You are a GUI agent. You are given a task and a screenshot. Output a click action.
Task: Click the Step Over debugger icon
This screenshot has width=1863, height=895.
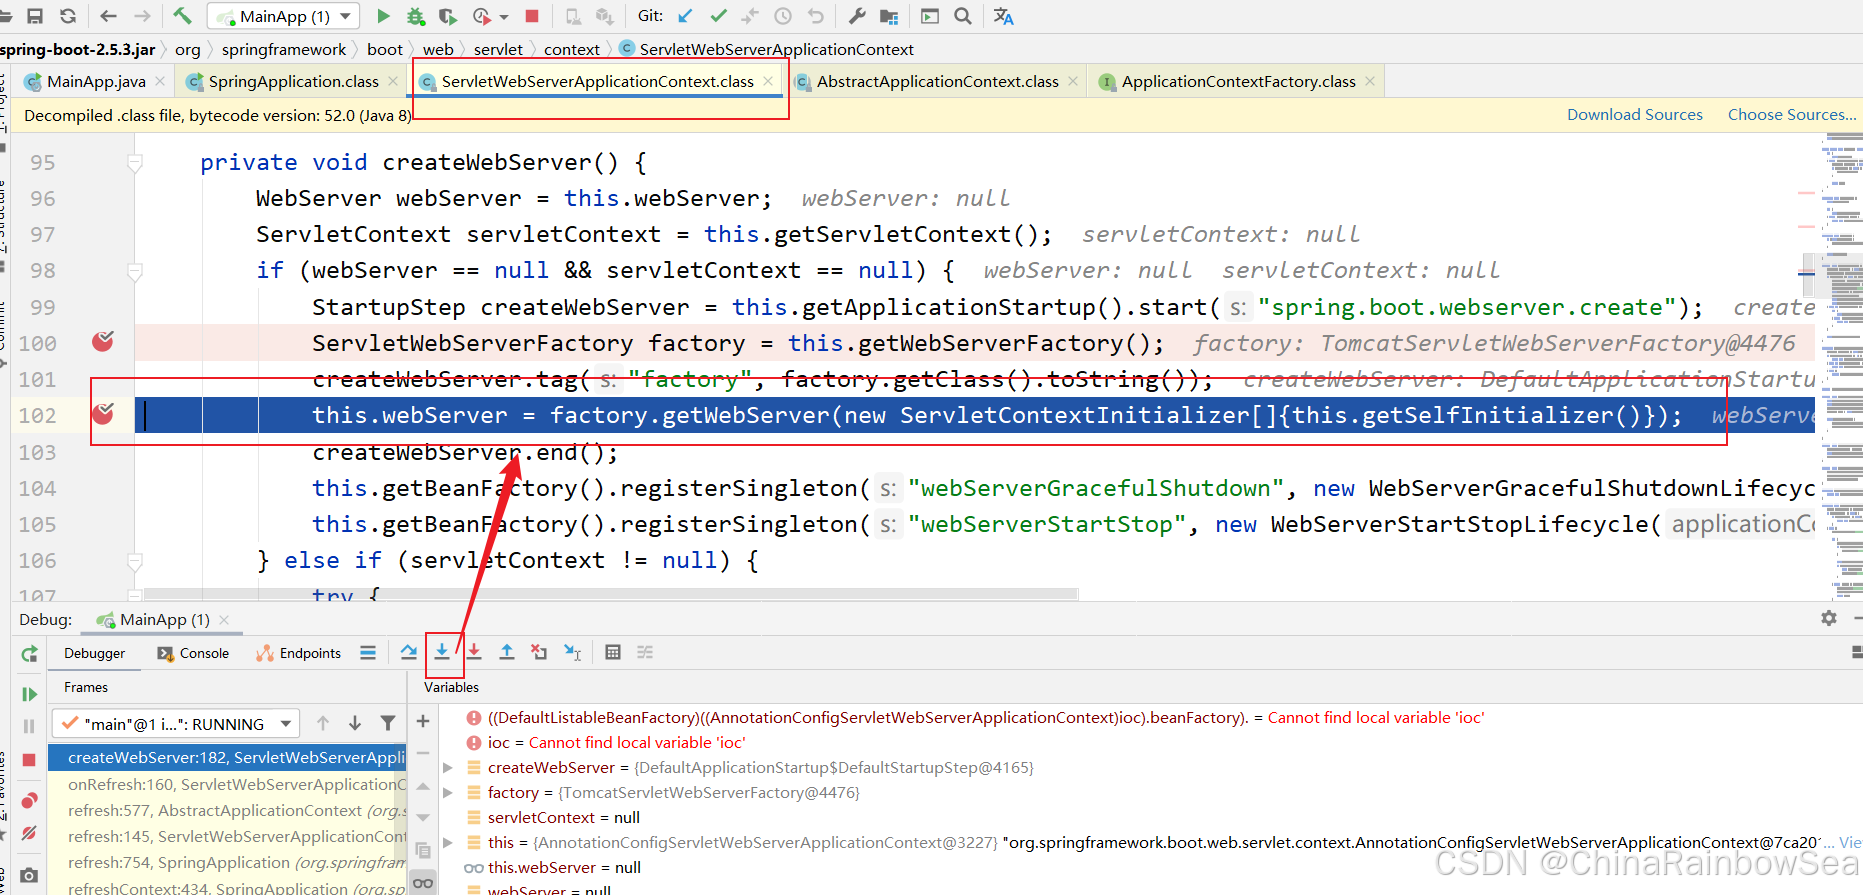click(408, 652)
